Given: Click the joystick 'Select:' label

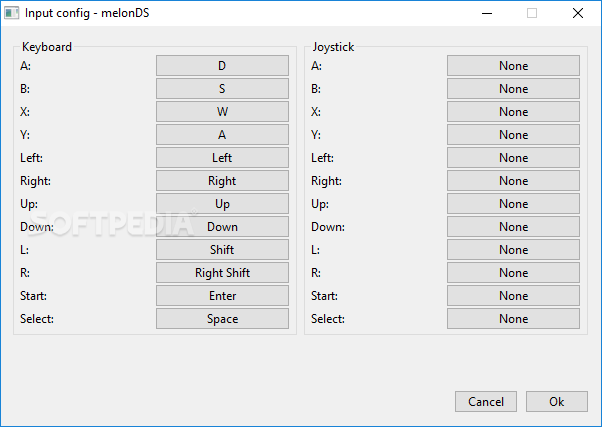Looking at the screenshot, I should point(328,319).
